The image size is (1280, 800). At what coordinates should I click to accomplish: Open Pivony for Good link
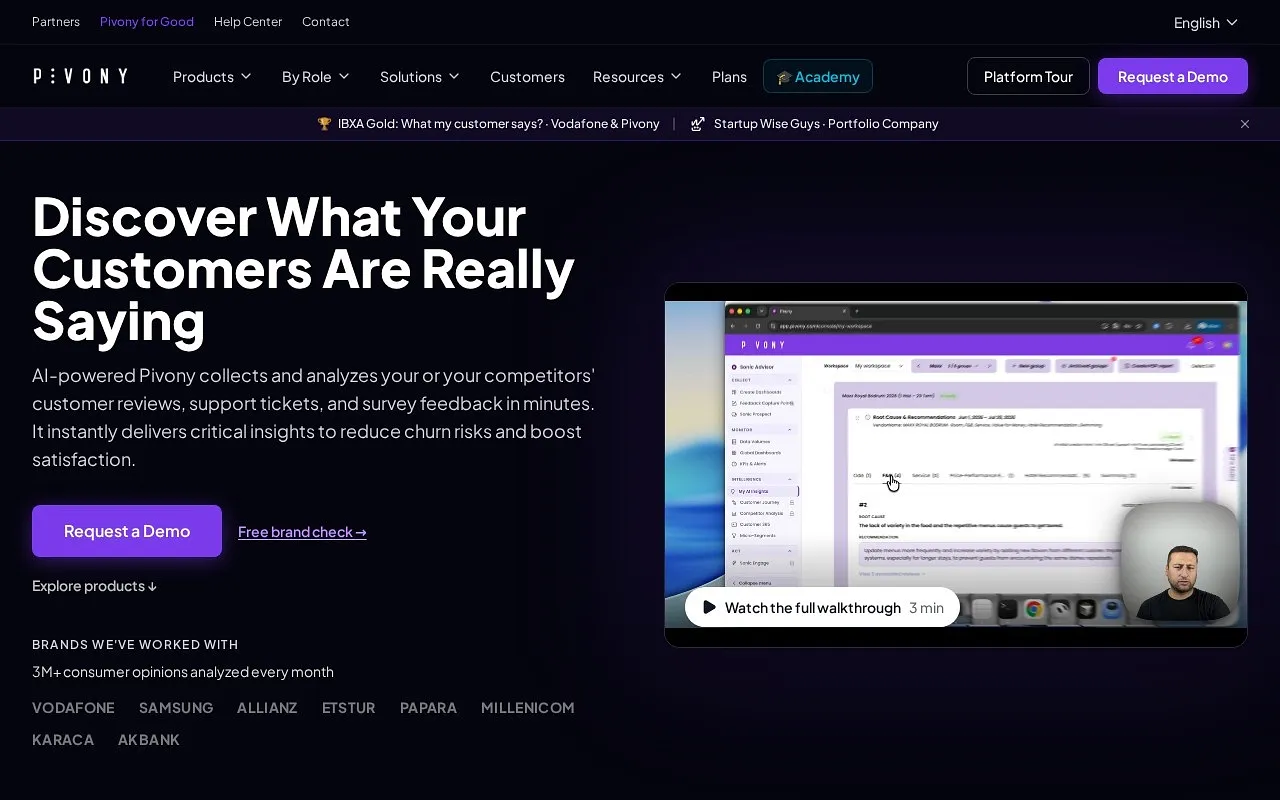(147, 21)
